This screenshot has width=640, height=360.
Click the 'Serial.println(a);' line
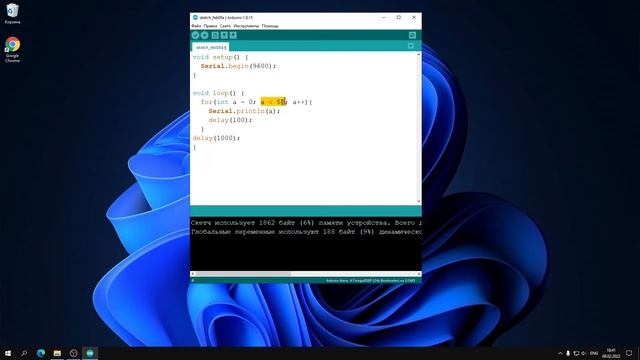pos(244,111)
